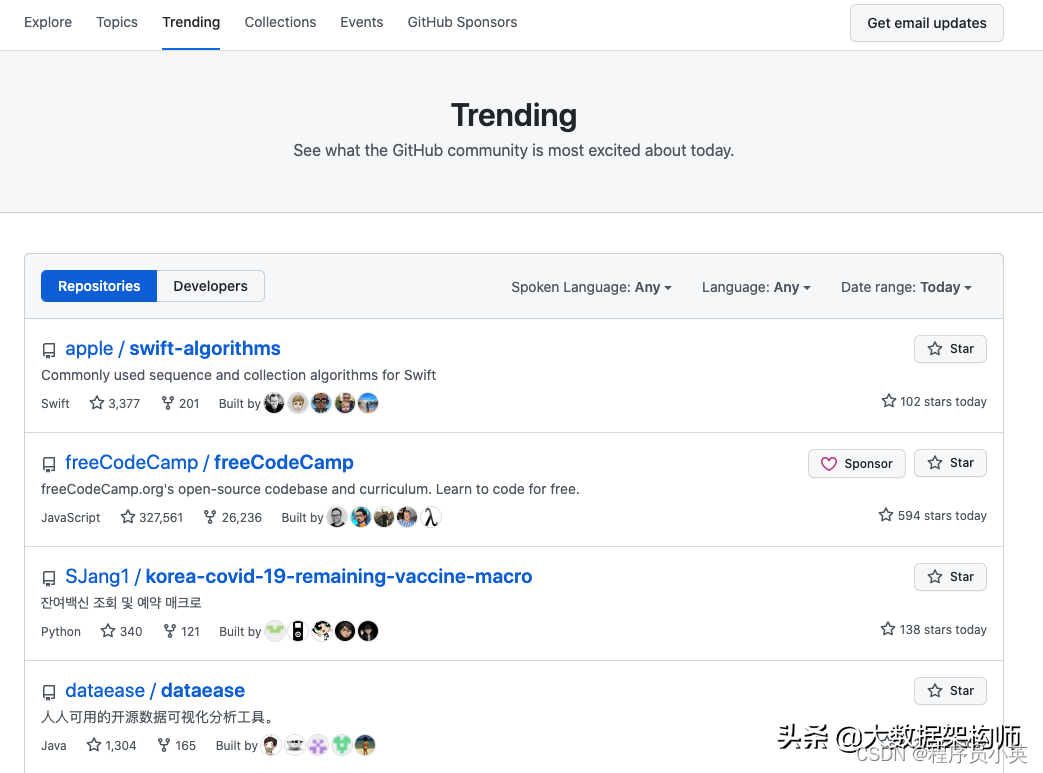Open dataease / dataease repository link
1043x773 pixels.
coord(155,691)
